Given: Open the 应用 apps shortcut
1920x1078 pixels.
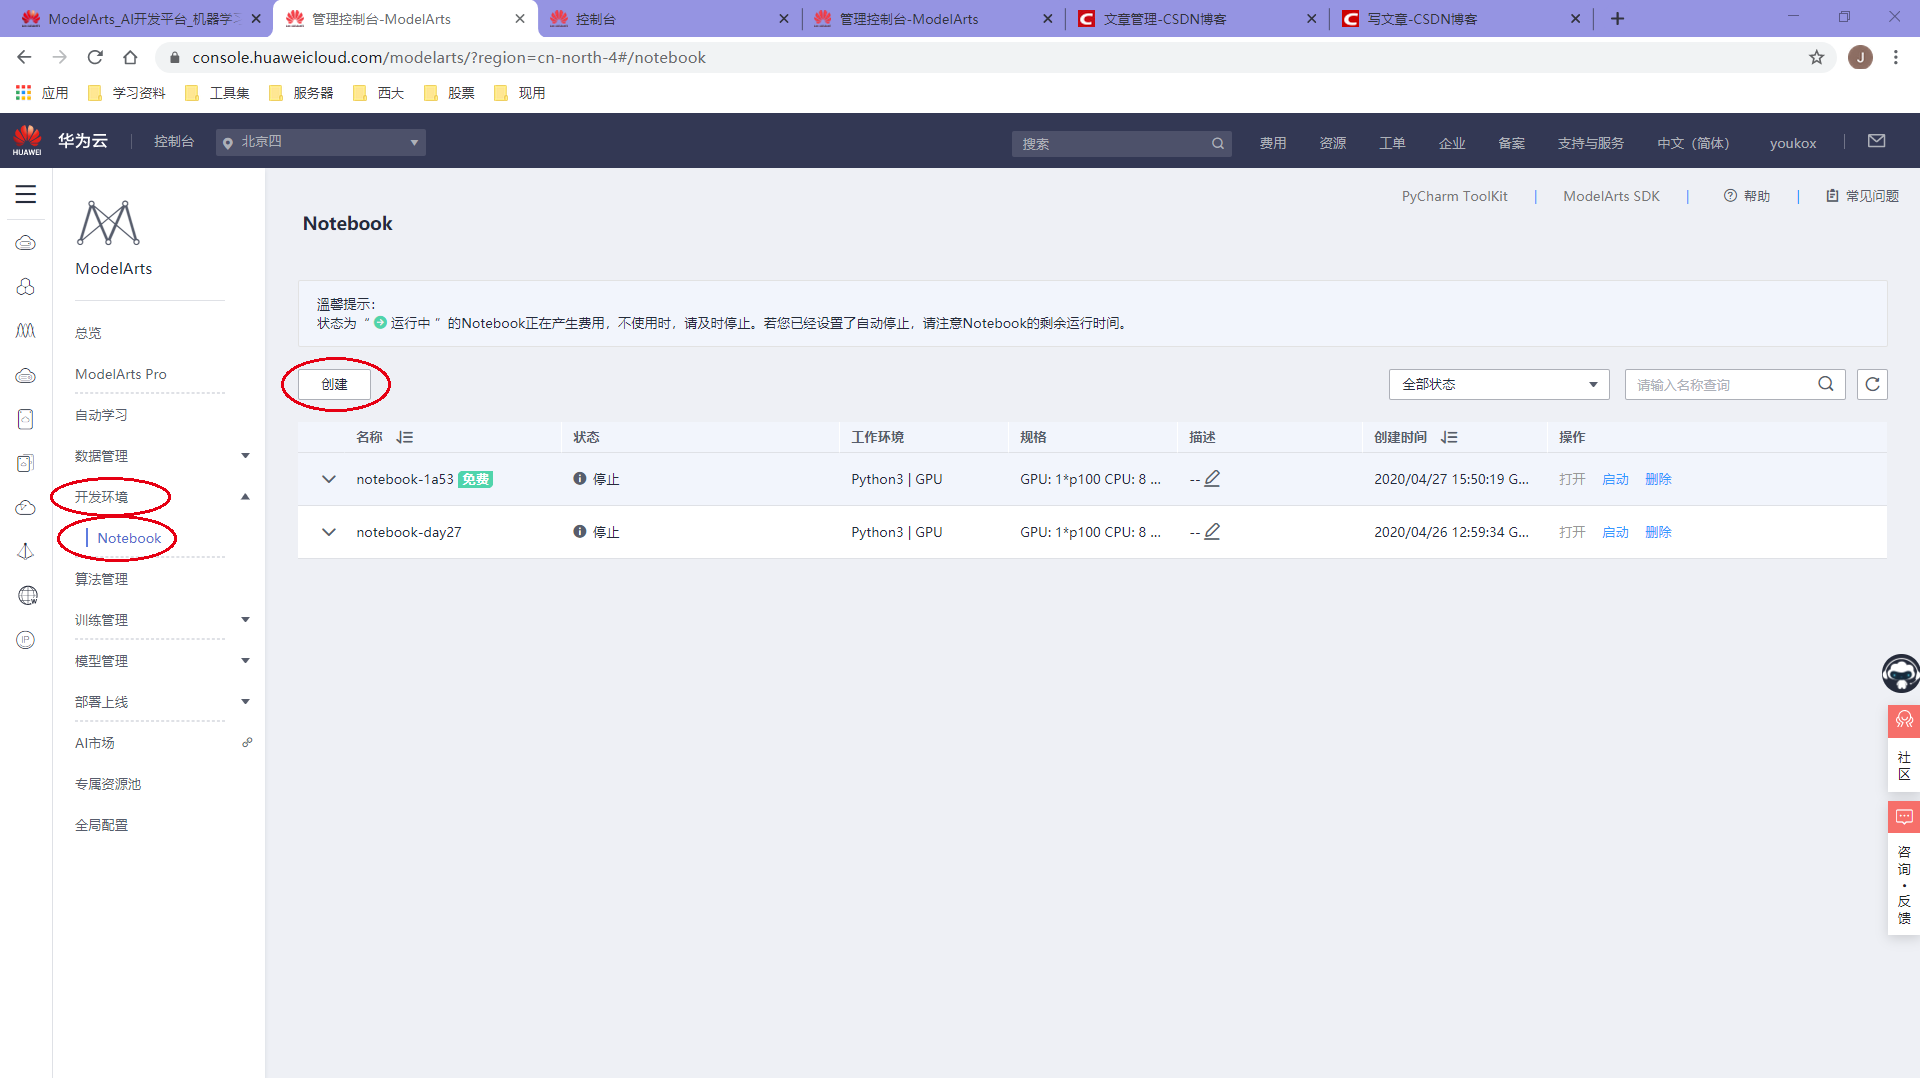Looking at the screenshot, I should [x=42, y=92].
